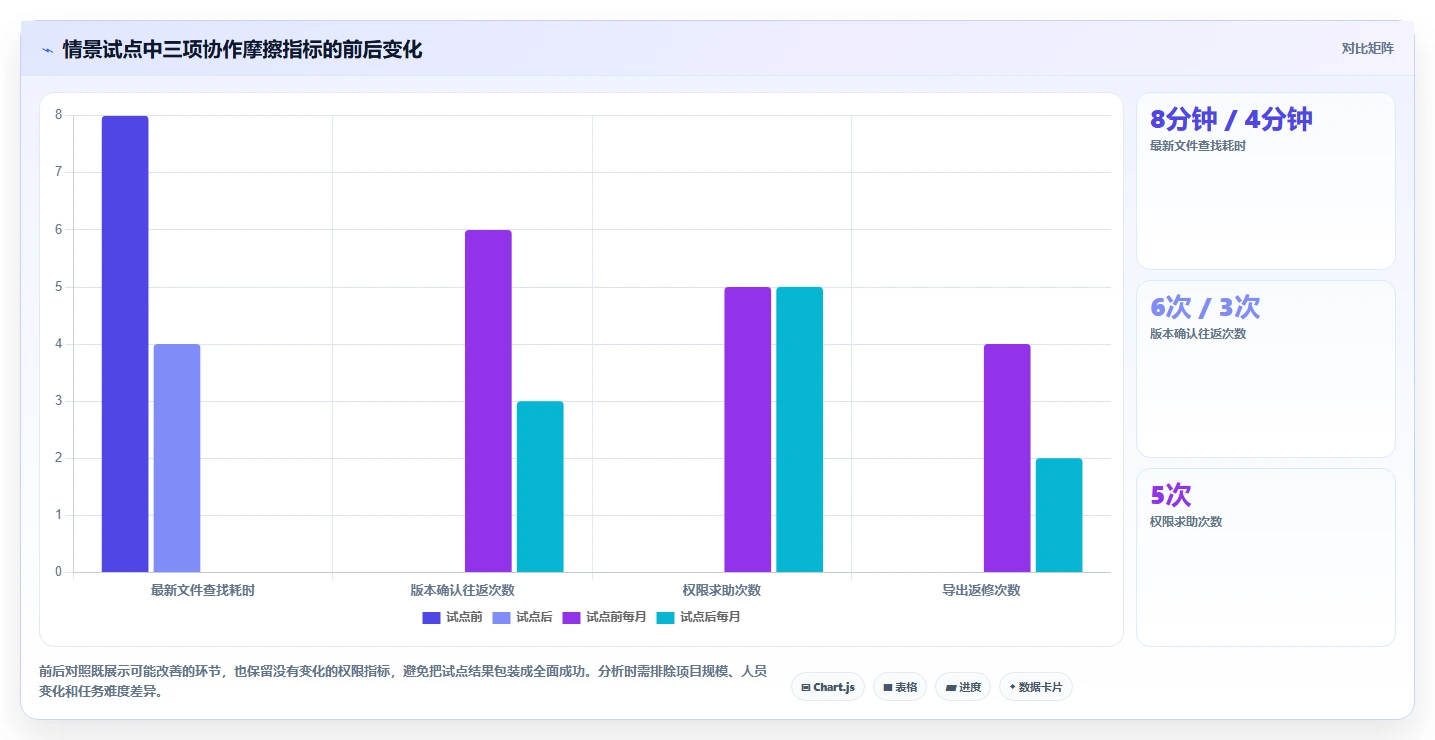Click the title 情景试点中三项协作摩擦指标的前后变化
This screenshot has width=1435, height=740.
pos(242,49)
